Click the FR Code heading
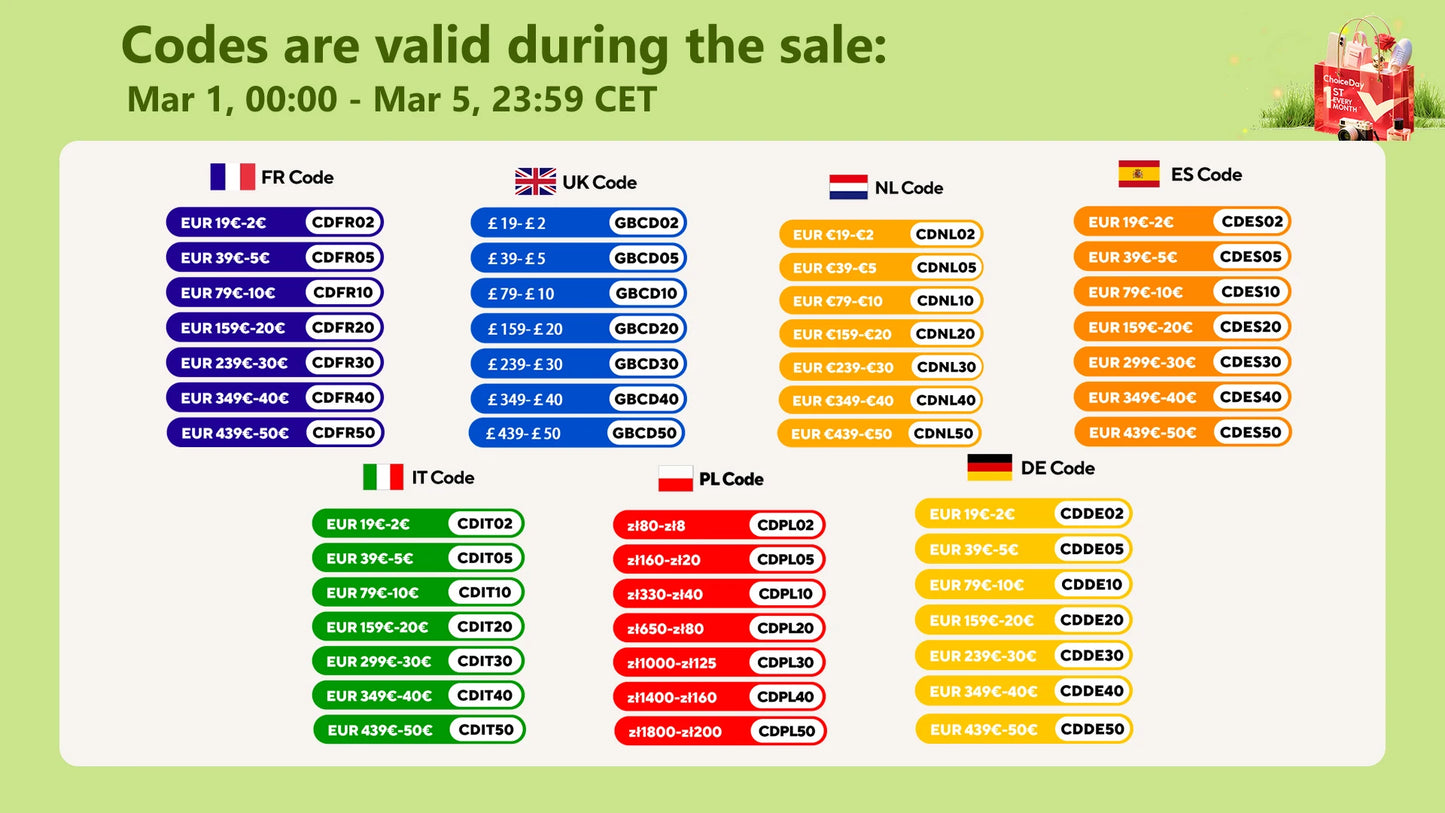Viewport: 1445px width, 813px height. point(297,177)
